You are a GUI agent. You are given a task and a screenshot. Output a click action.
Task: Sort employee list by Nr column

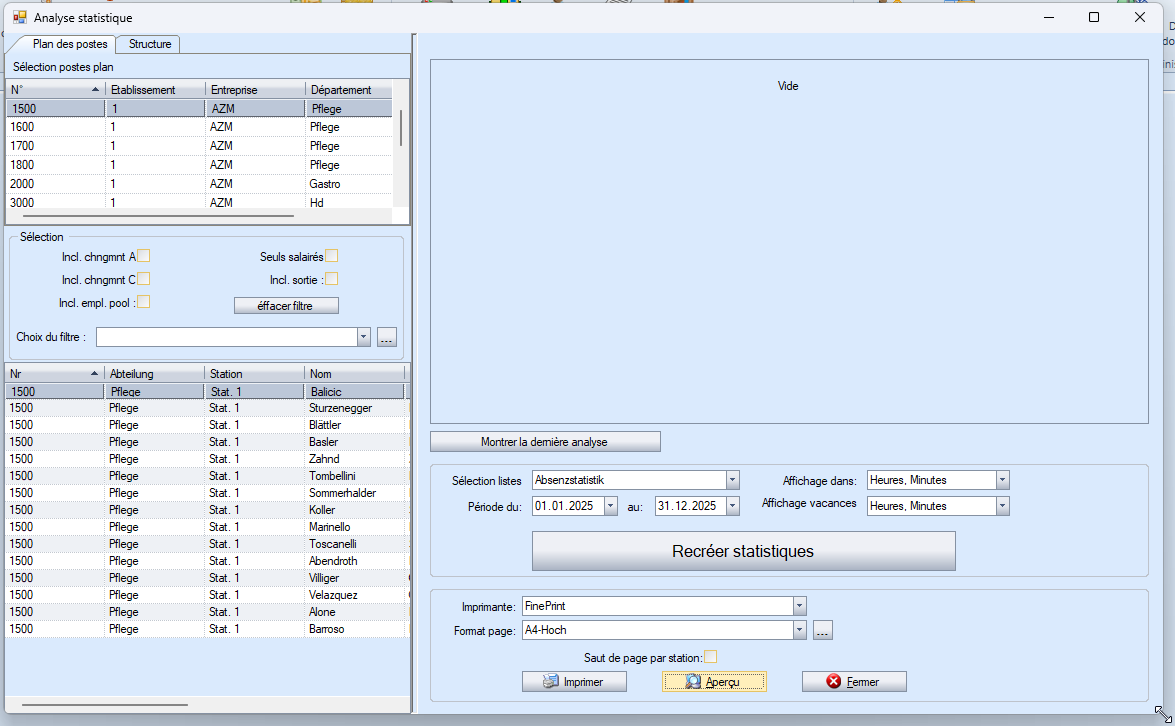[x=55, y=374]
